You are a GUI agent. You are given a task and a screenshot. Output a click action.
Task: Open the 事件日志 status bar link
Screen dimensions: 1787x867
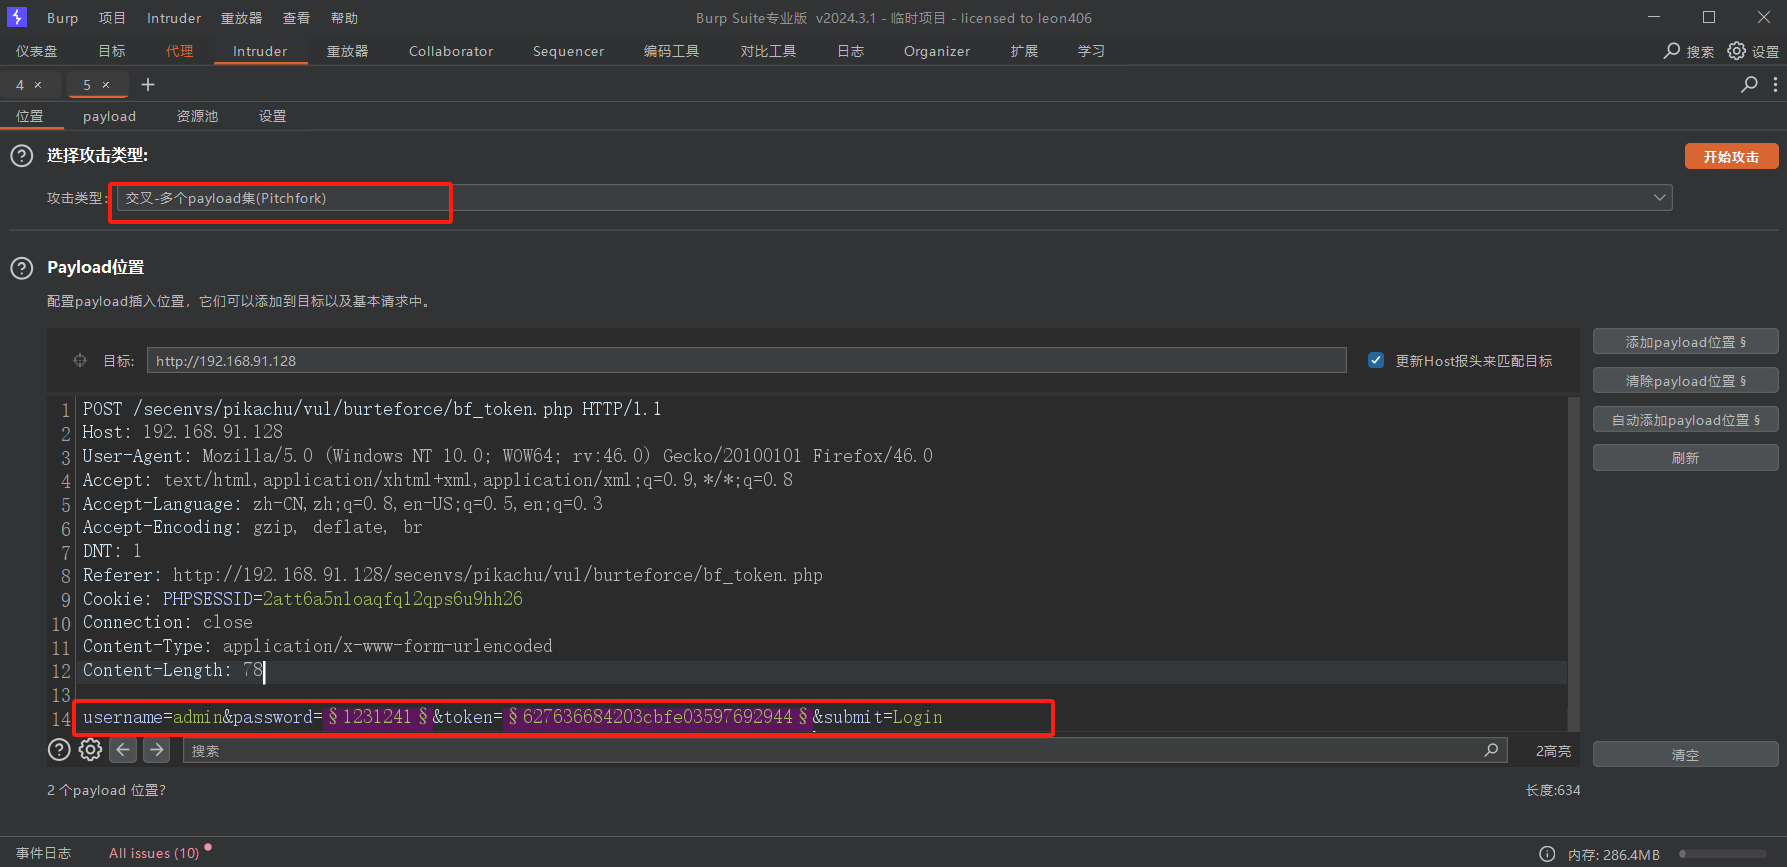click(43, 853)
